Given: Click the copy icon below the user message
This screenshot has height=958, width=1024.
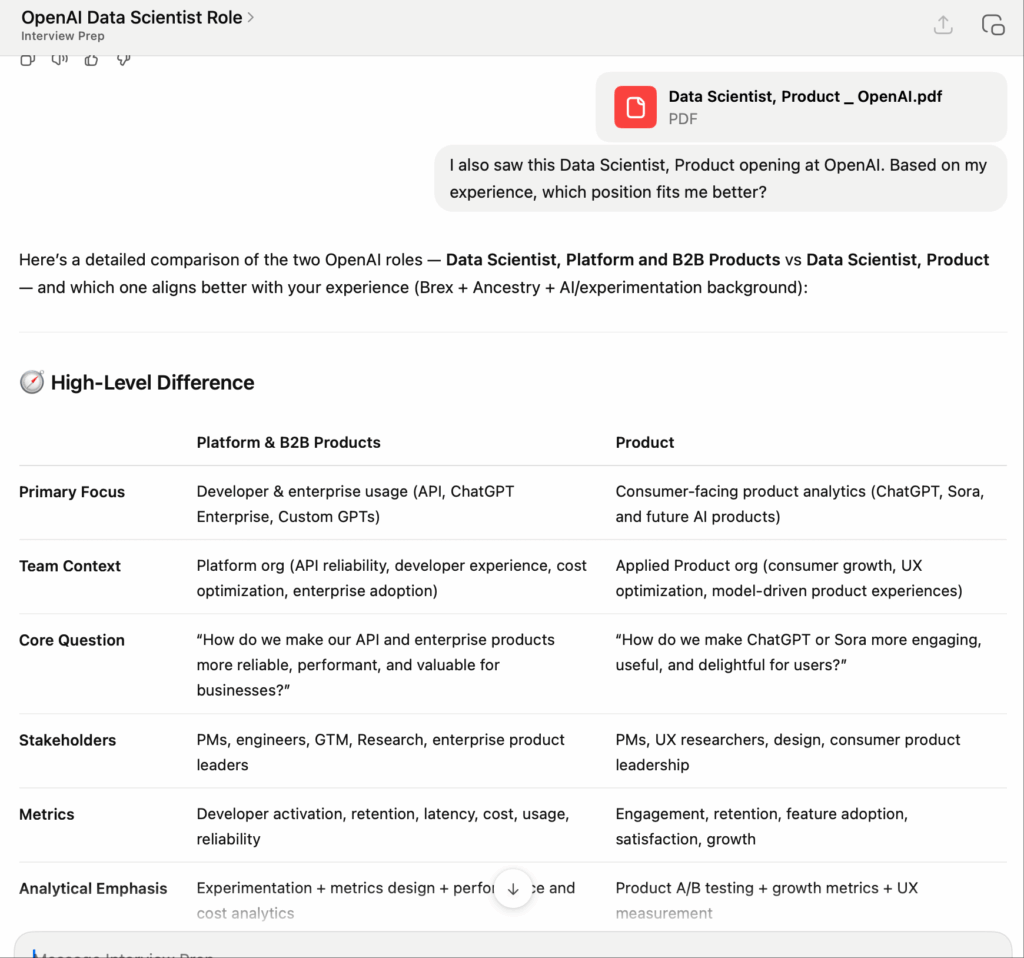Looking at the screenshot, I should pos(27,60).
